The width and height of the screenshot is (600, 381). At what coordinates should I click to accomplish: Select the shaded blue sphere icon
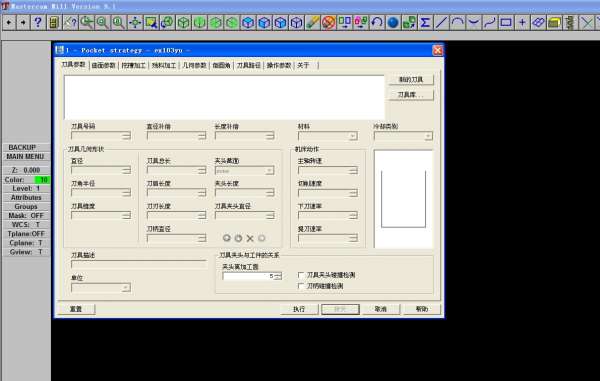(393, 22)
